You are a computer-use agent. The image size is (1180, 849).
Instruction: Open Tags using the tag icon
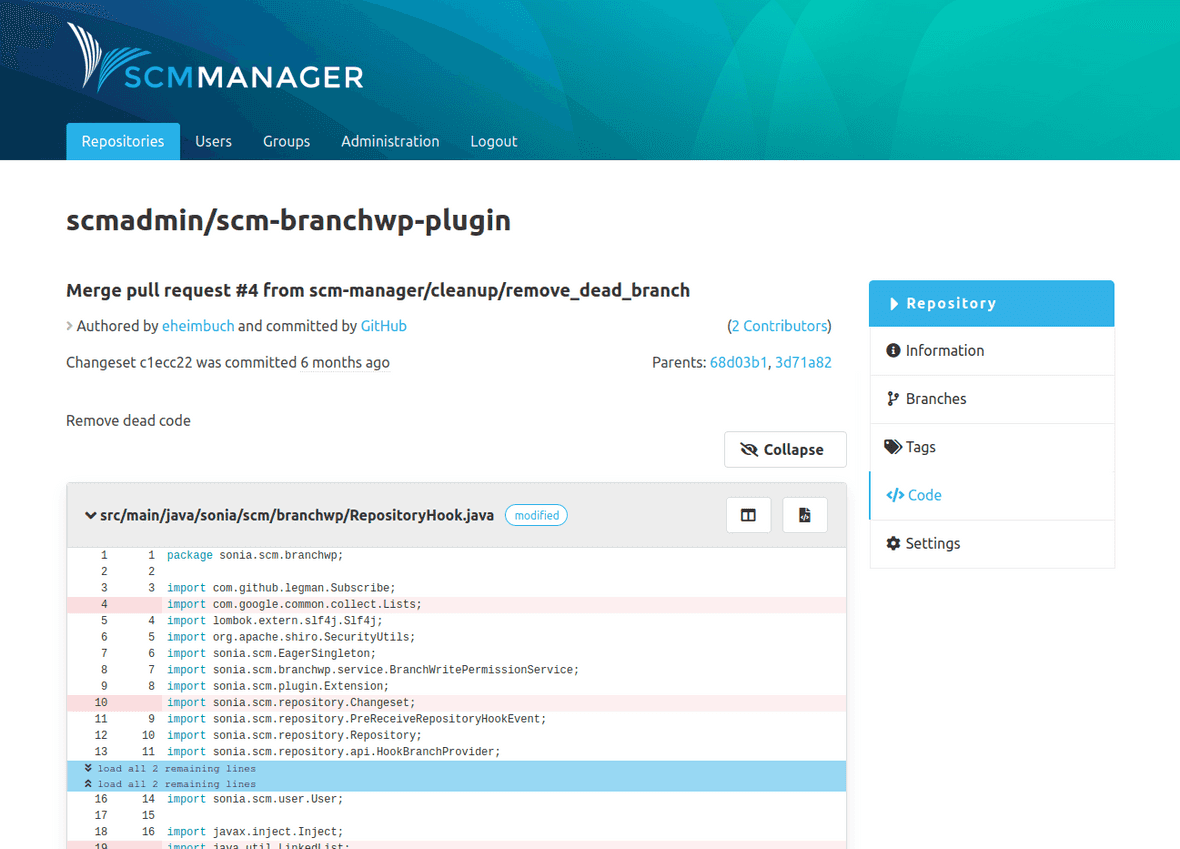(x=893, y=446)
